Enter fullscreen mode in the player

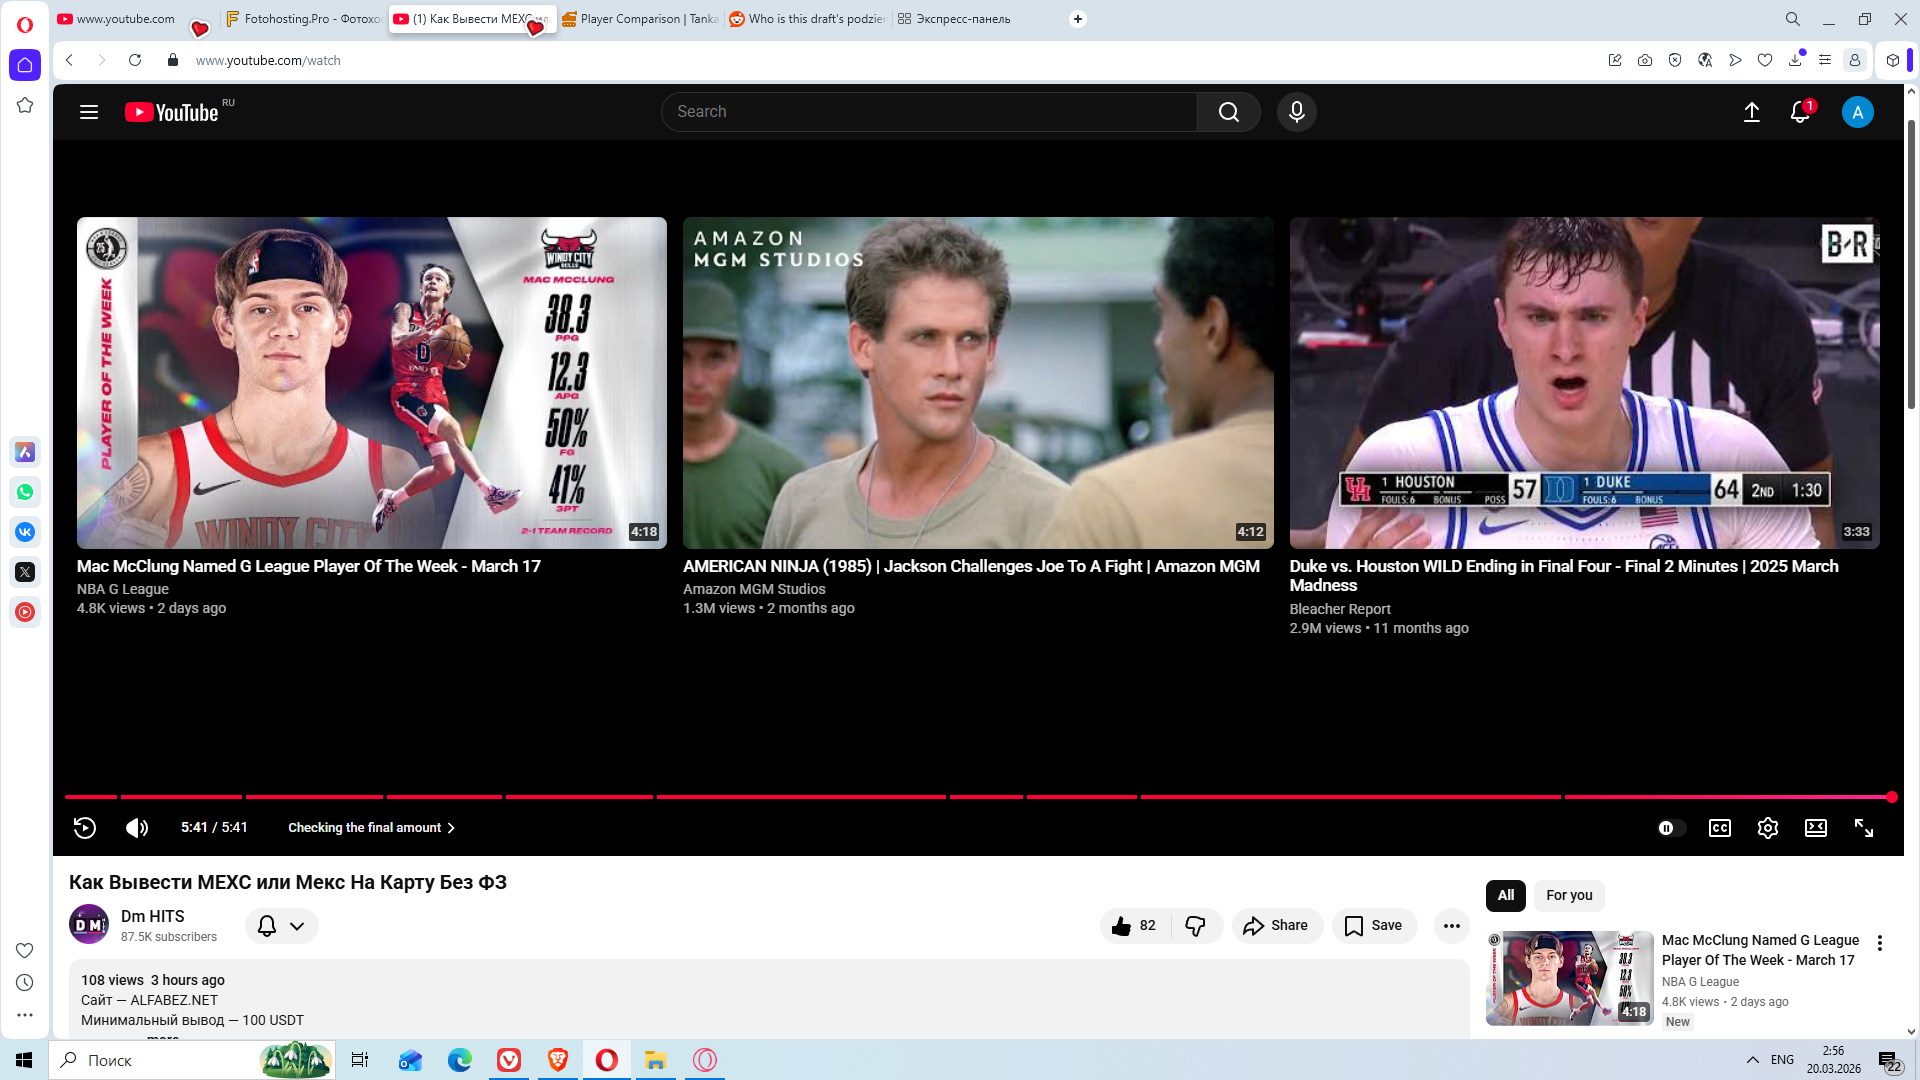[x=1863, y=828]
